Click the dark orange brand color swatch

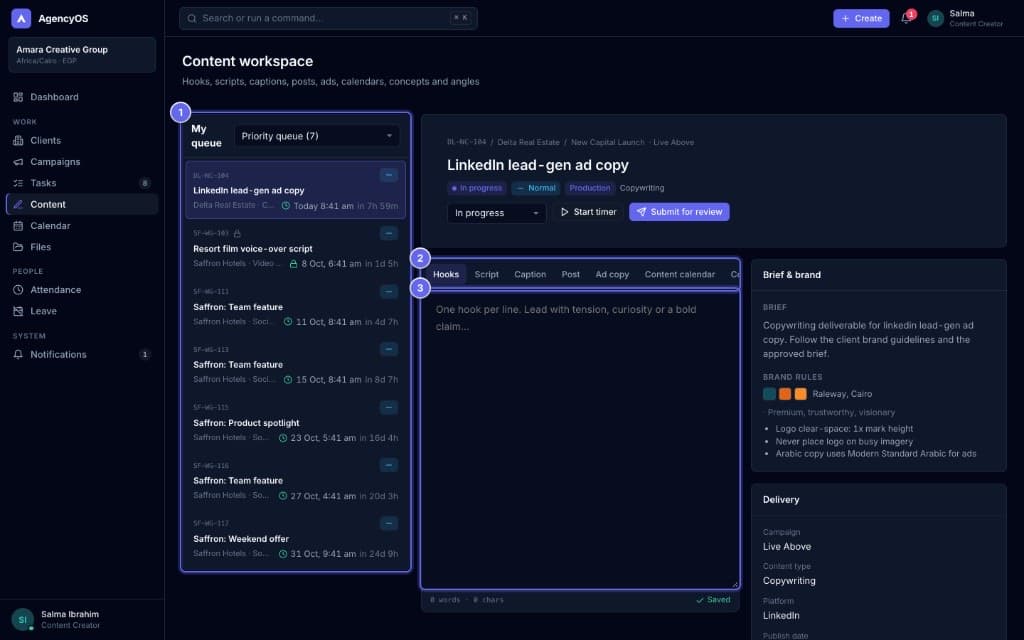point(785,394)
